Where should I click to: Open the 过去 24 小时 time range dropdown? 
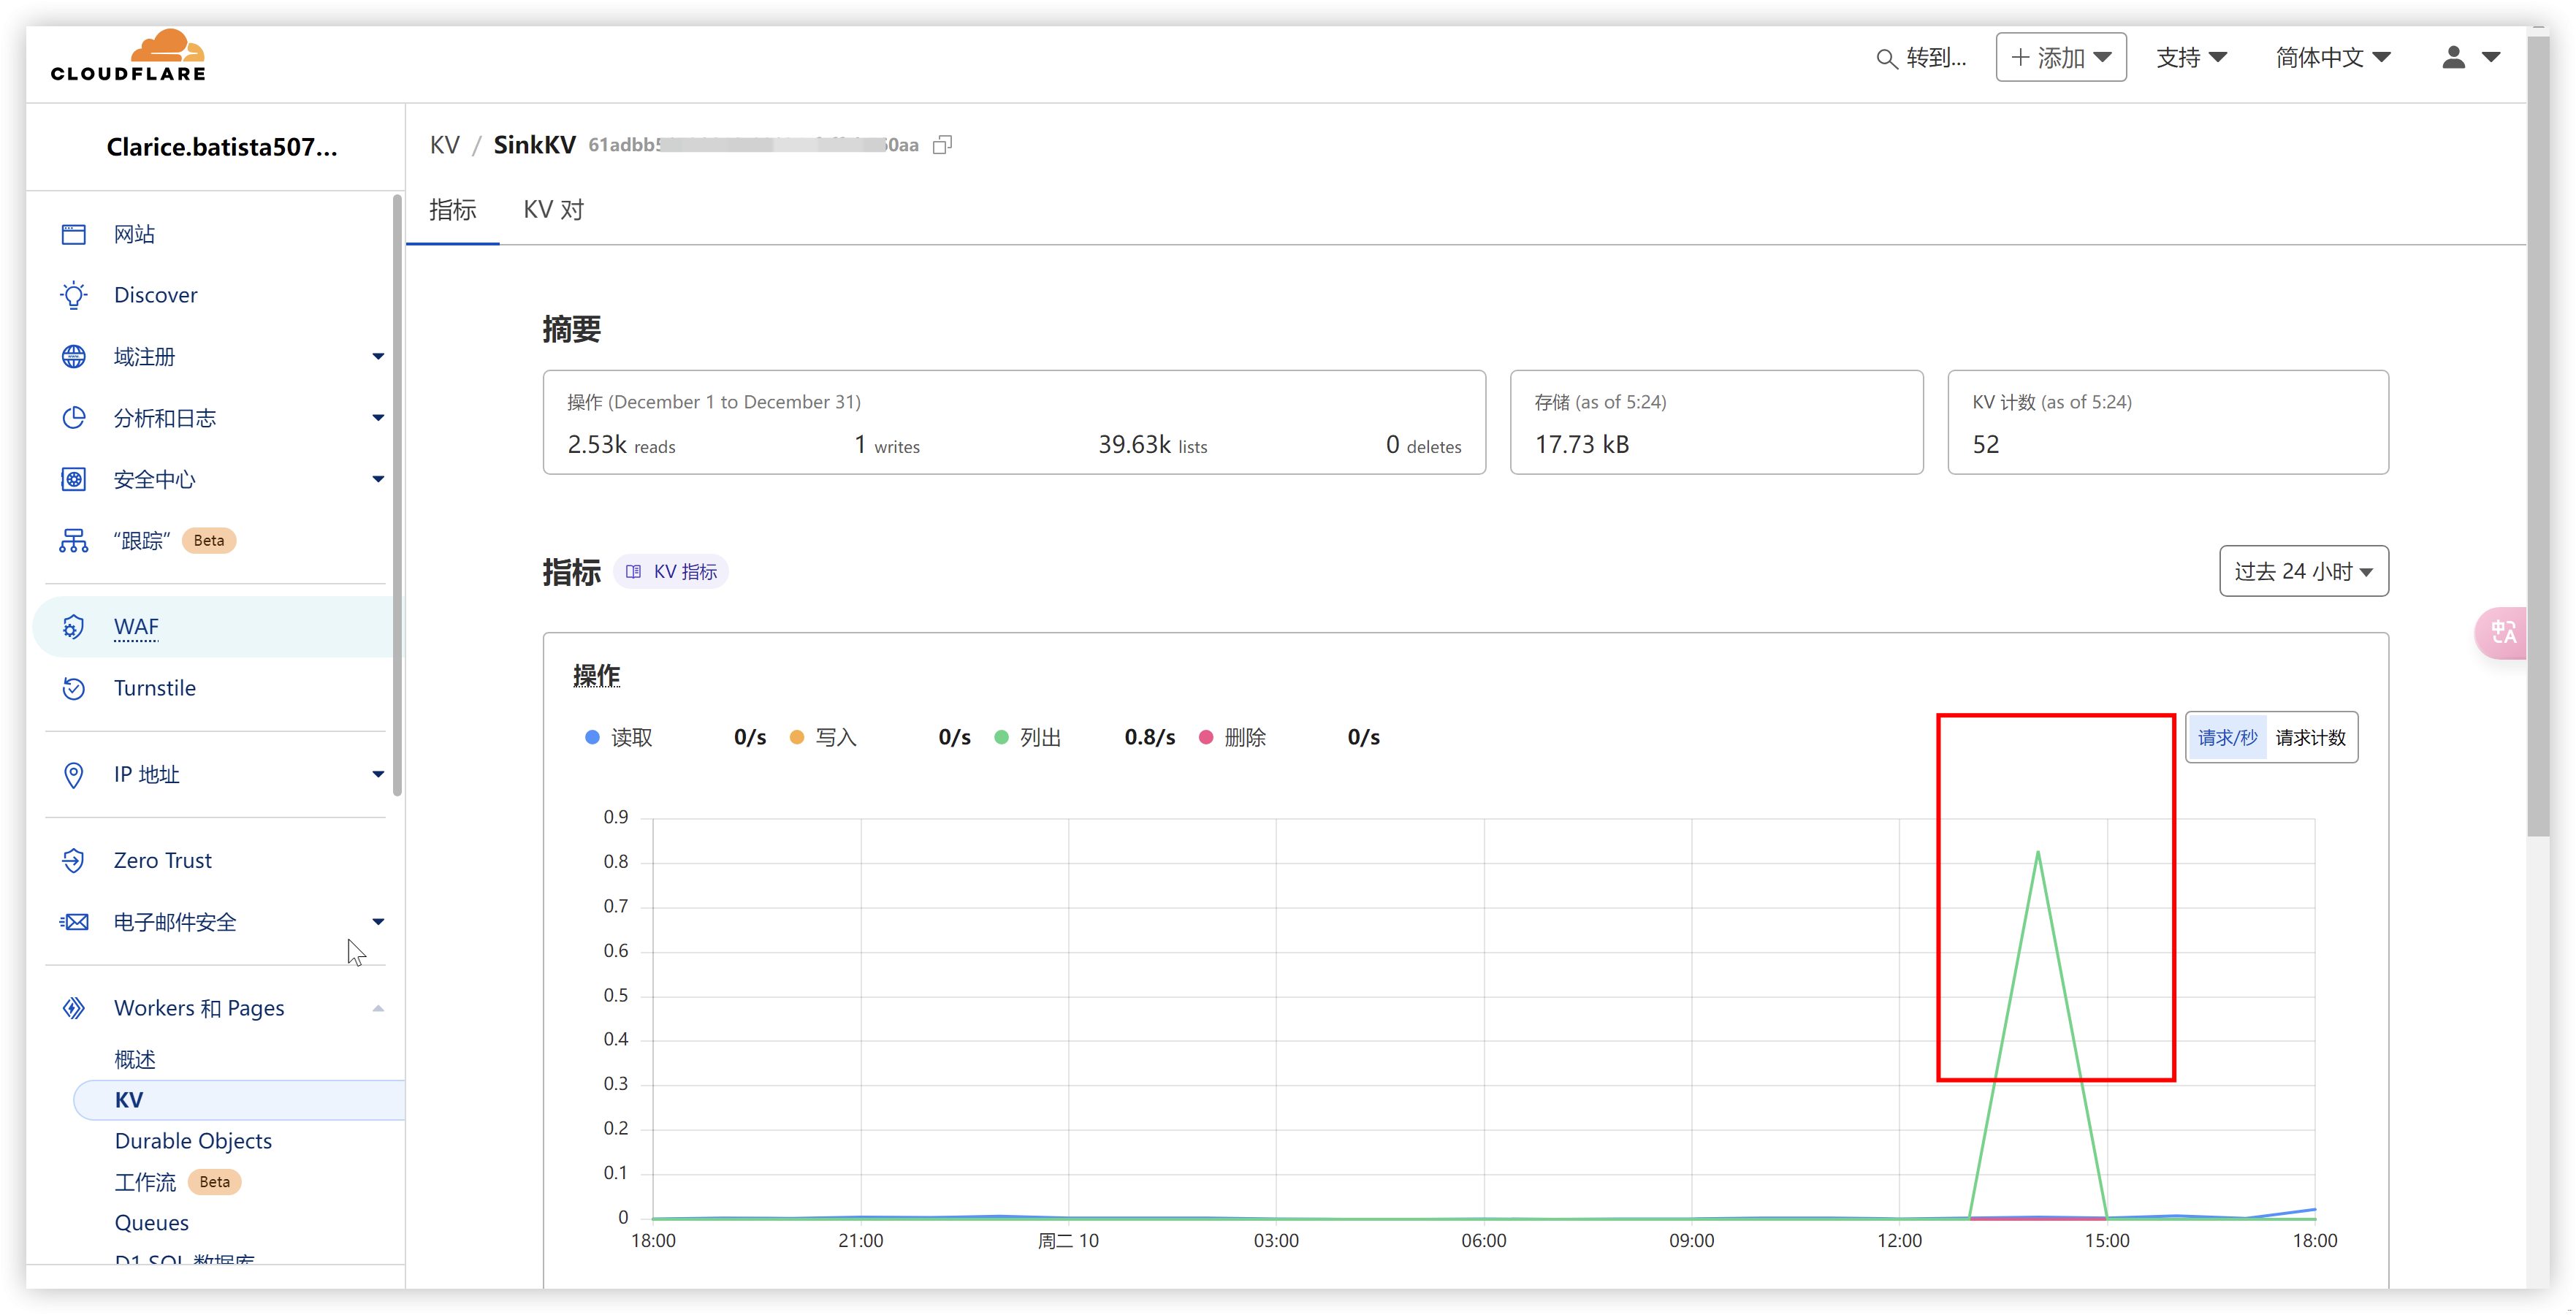(2303, 571)
